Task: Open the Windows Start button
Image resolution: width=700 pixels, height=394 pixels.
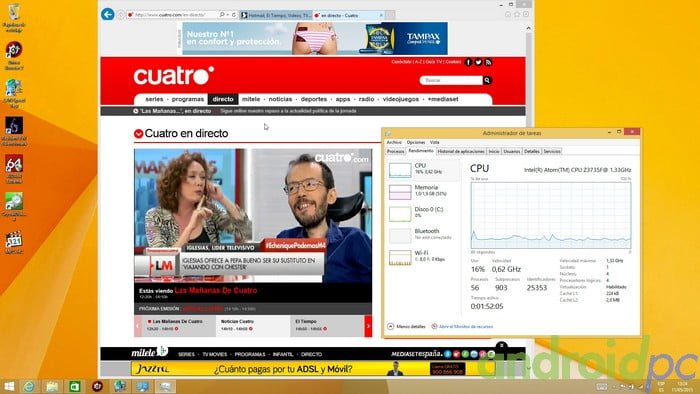Action: coord(9,386)
